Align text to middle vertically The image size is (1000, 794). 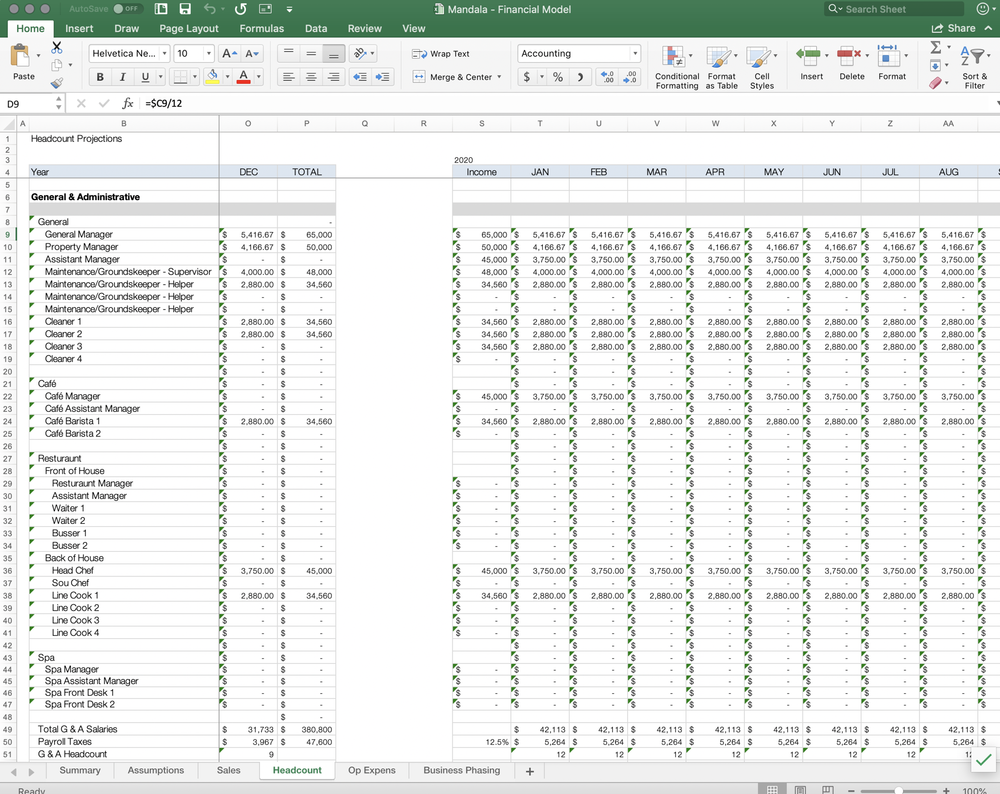tap(311, 54)
